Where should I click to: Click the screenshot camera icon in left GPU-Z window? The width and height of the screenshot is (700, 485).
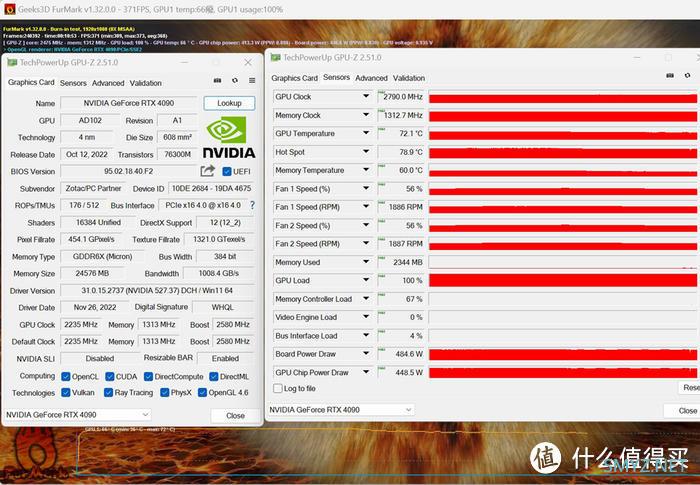coord(217,80)
